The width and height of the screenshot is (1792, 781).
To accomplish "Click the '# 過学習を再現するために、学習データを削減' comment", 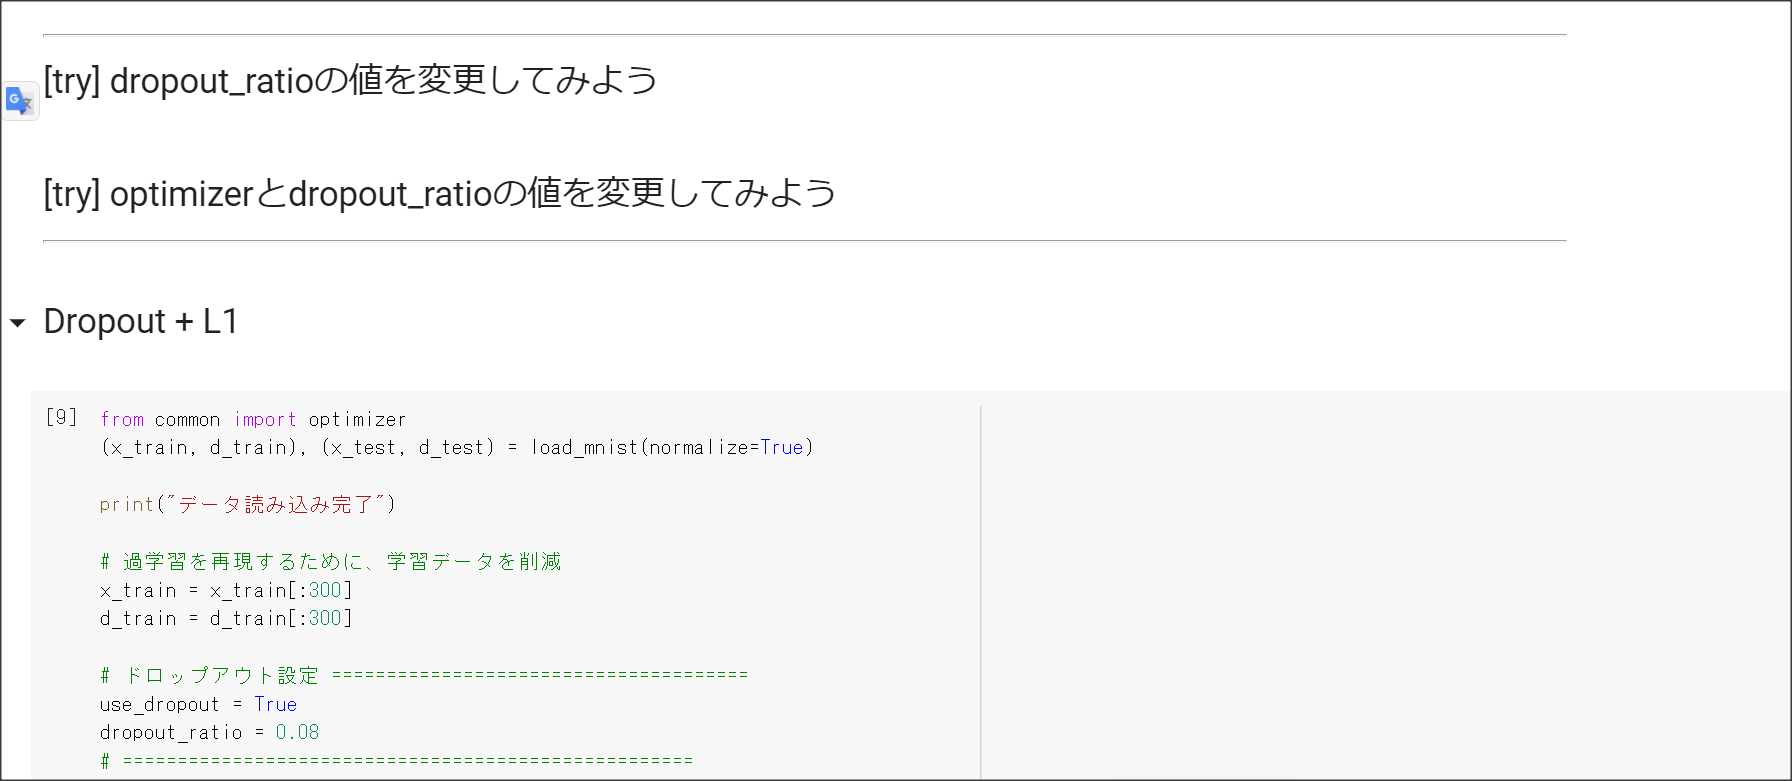I will click(x=331, y=561).
